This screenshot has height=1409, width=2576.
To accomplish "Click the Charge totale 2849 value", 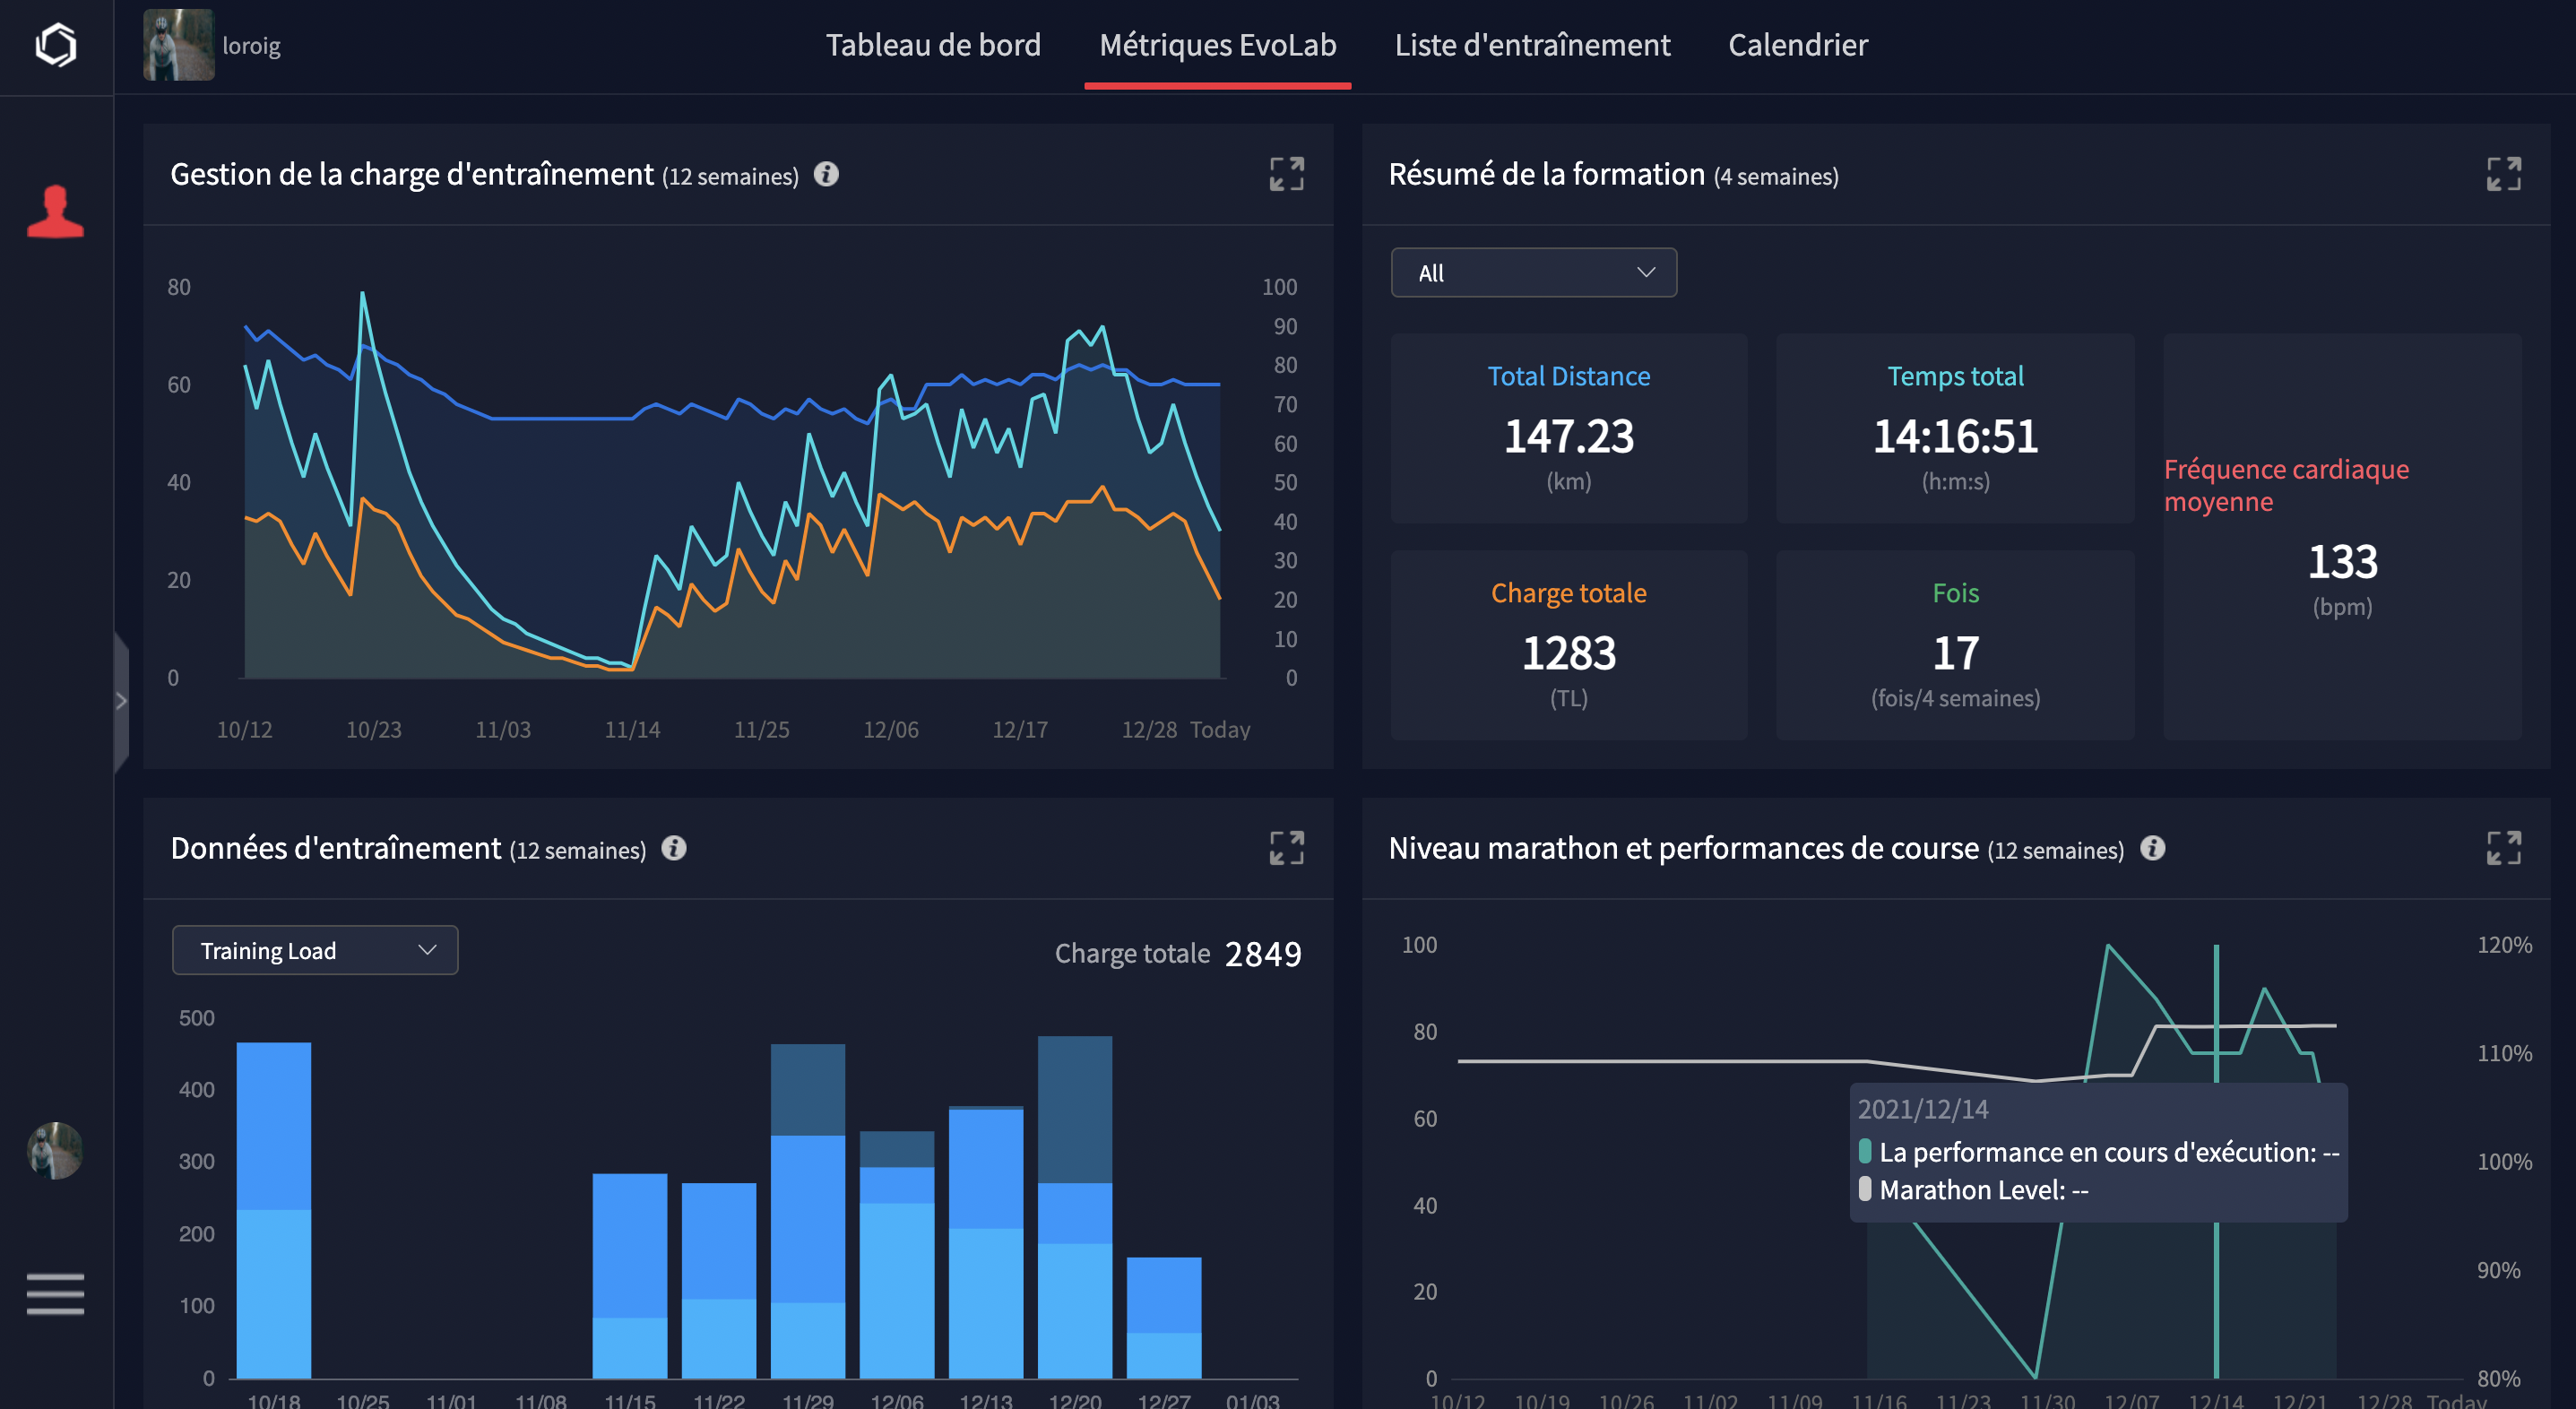I will point(1263,954).
